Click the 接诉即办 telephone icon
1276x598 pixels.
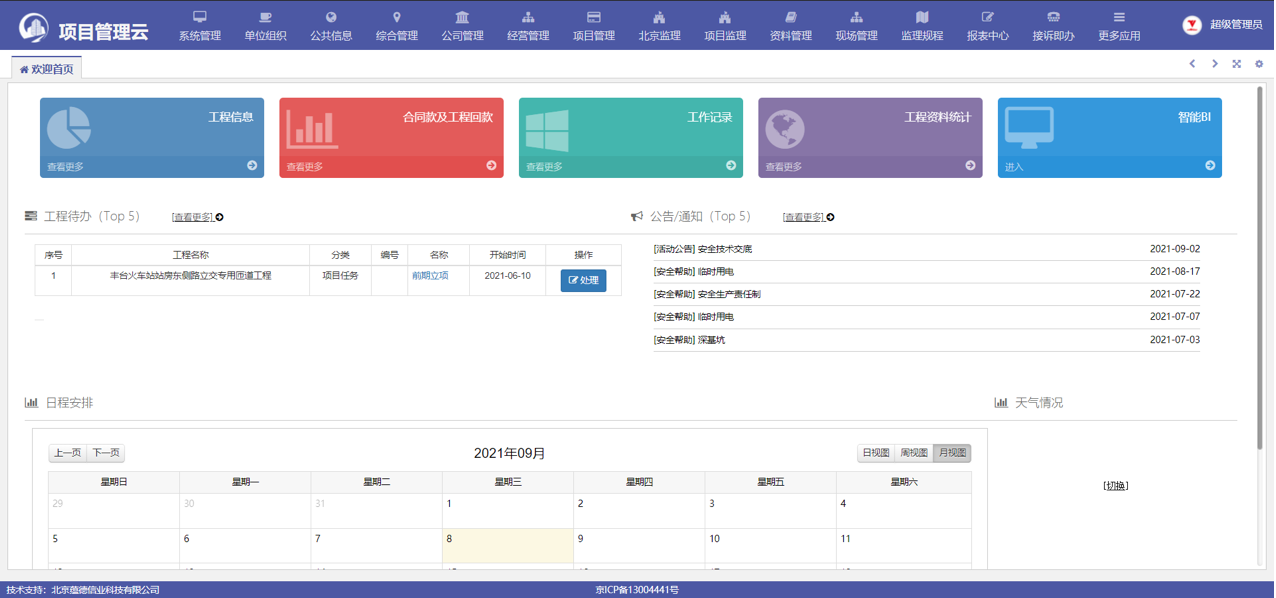tap(1053, 17)
